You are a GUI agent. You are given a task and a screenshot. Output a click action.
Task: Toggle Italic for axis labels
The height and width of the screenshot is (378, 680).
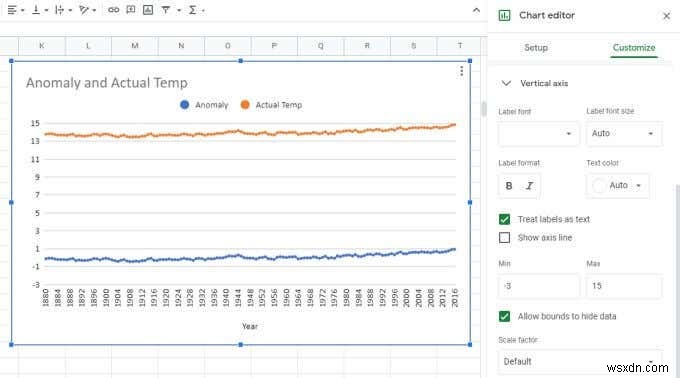pyautogui.click(x=529, y=186)
